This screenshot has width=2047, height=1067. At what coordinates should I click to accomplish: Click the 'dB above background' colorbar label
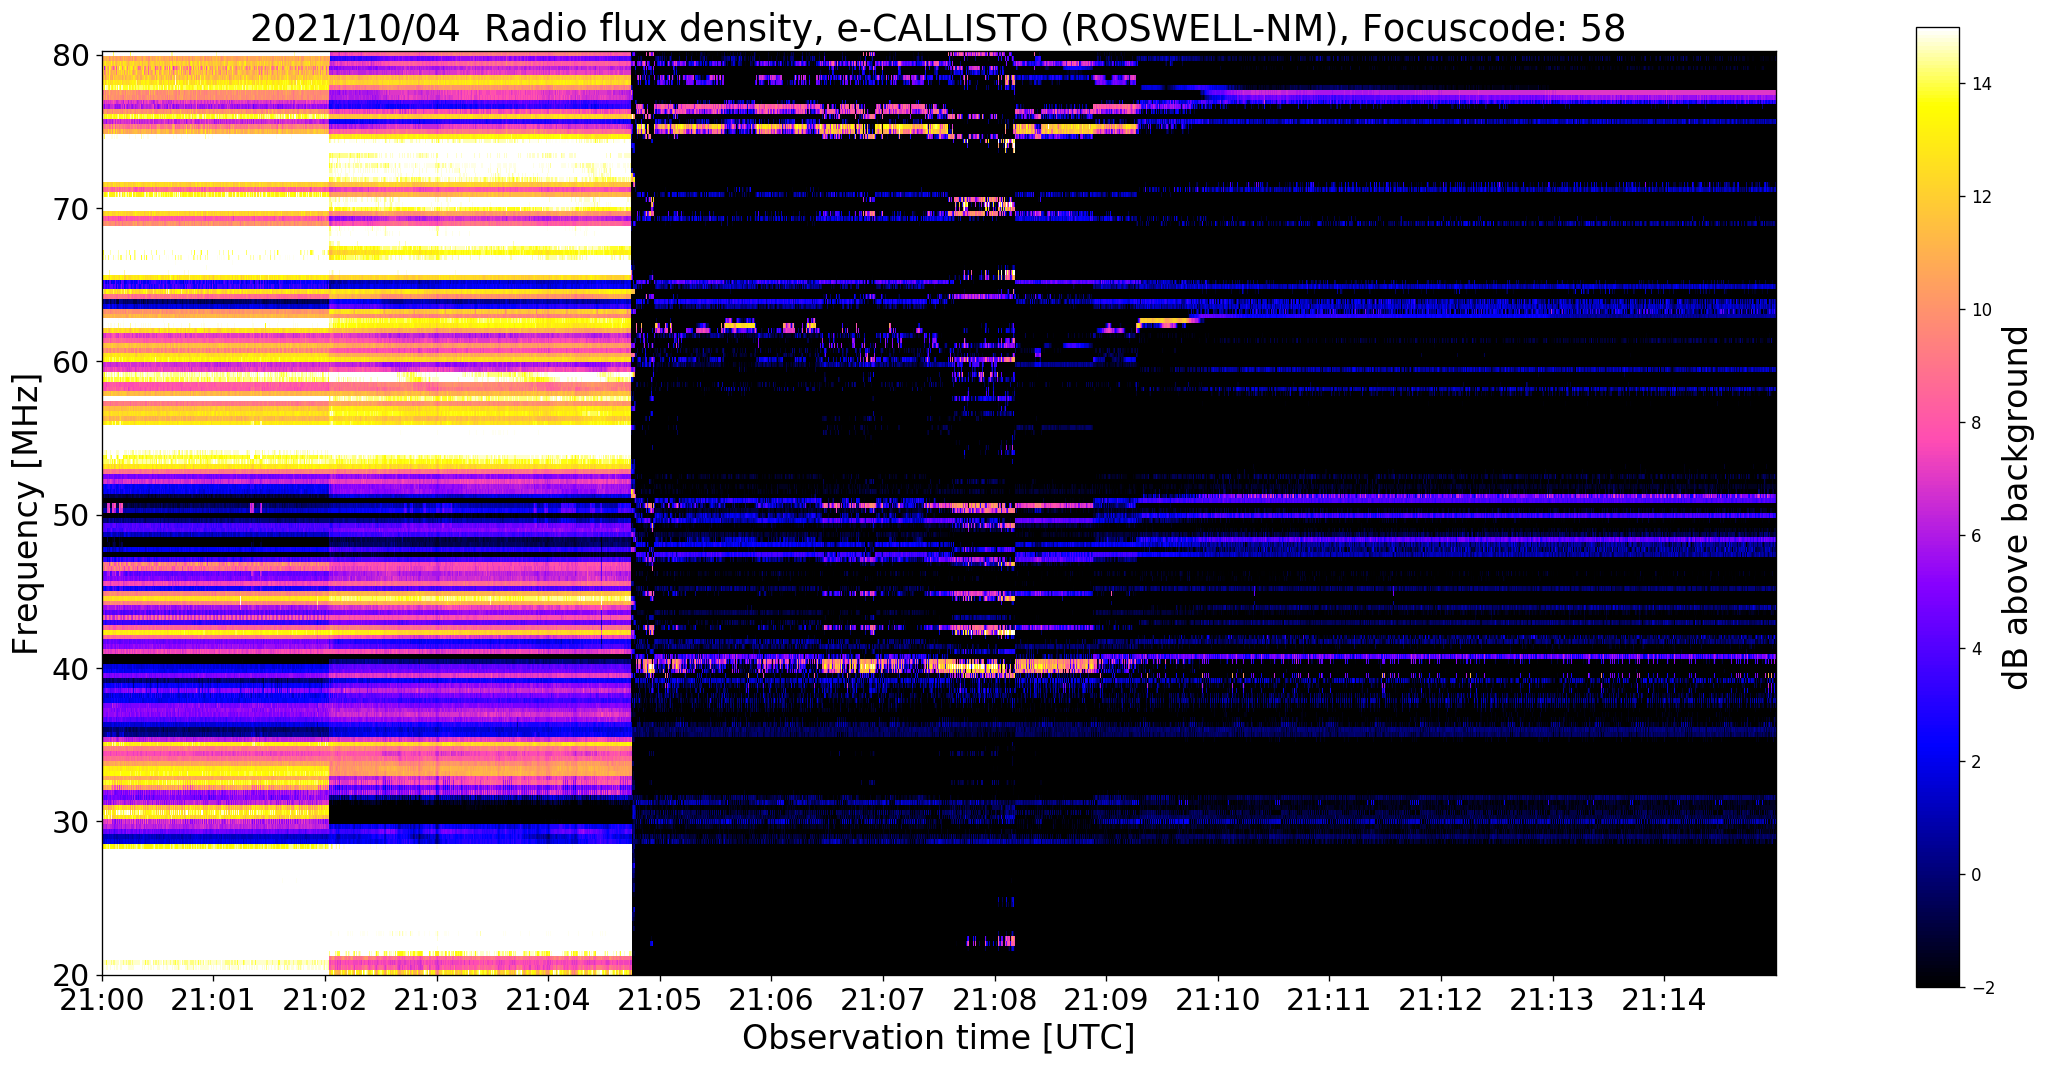coord(2016,508)
